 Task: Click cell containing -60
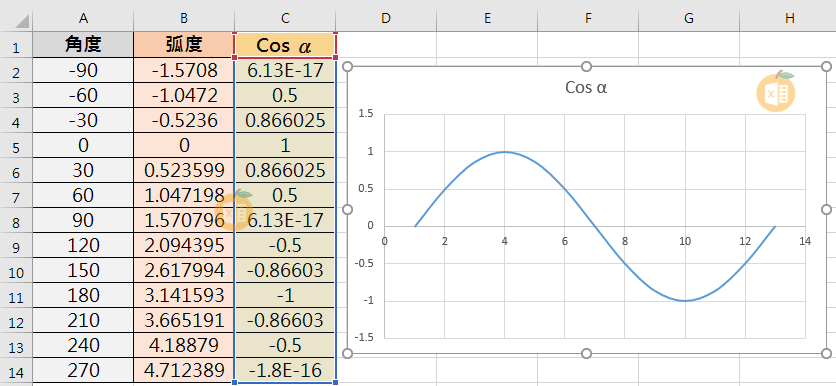point(83,95)
